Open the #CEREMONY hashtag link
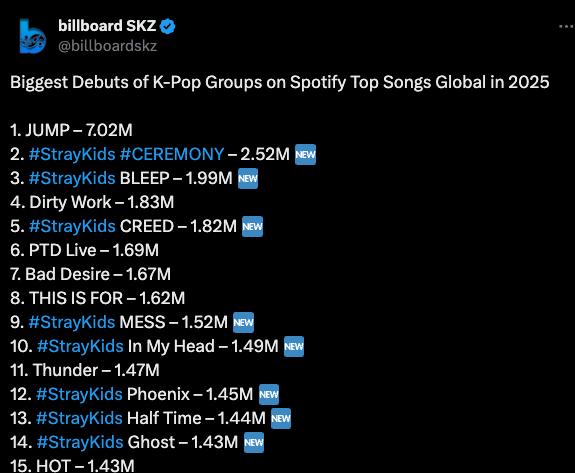 (x=172, y=154)
